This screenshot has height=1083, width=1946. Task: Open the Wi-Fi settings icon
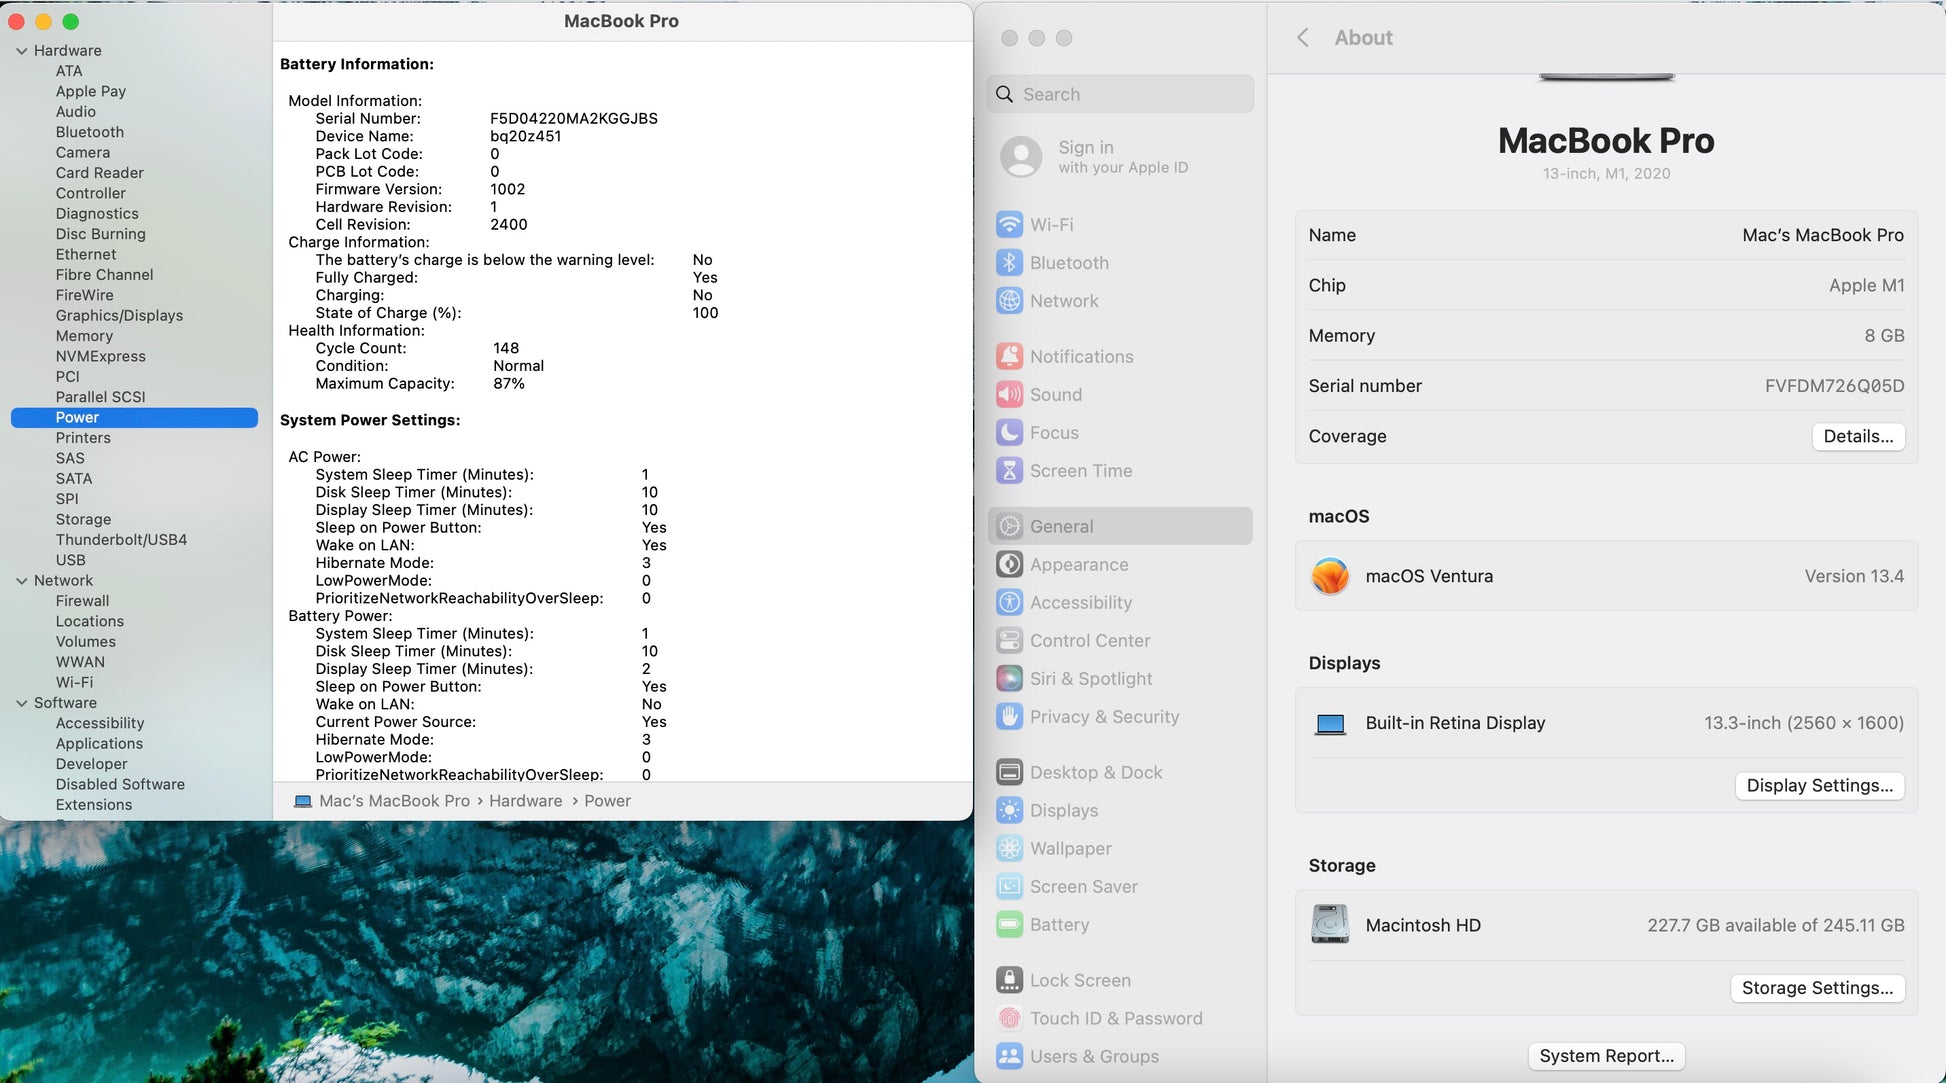1009,225
